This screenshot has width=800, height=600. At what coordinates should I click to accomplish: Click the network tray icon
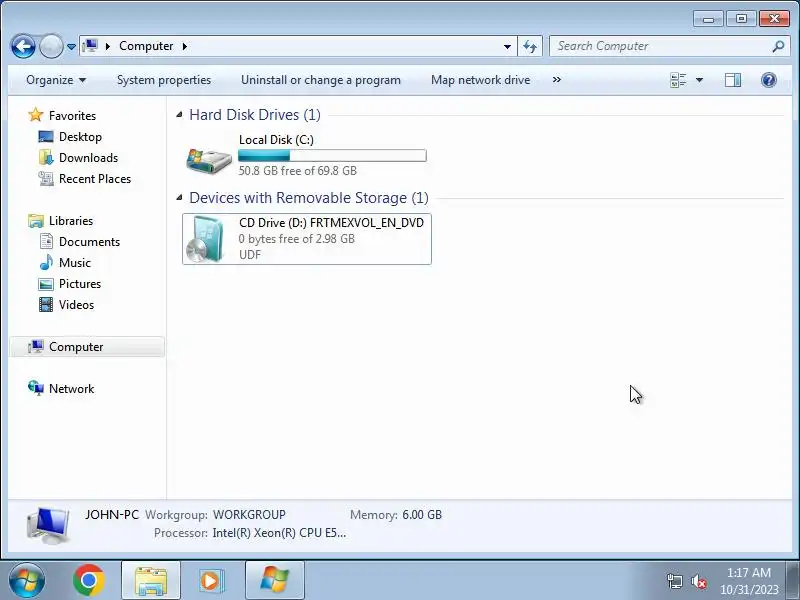[674, 581]
